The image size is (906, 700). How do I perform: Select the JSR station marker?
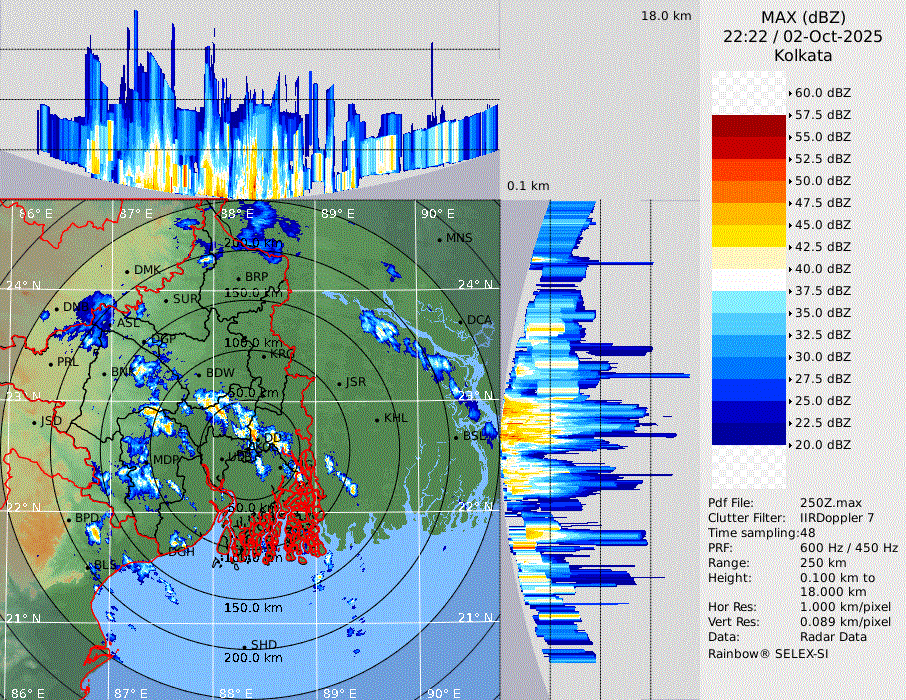tap(339, 383)
